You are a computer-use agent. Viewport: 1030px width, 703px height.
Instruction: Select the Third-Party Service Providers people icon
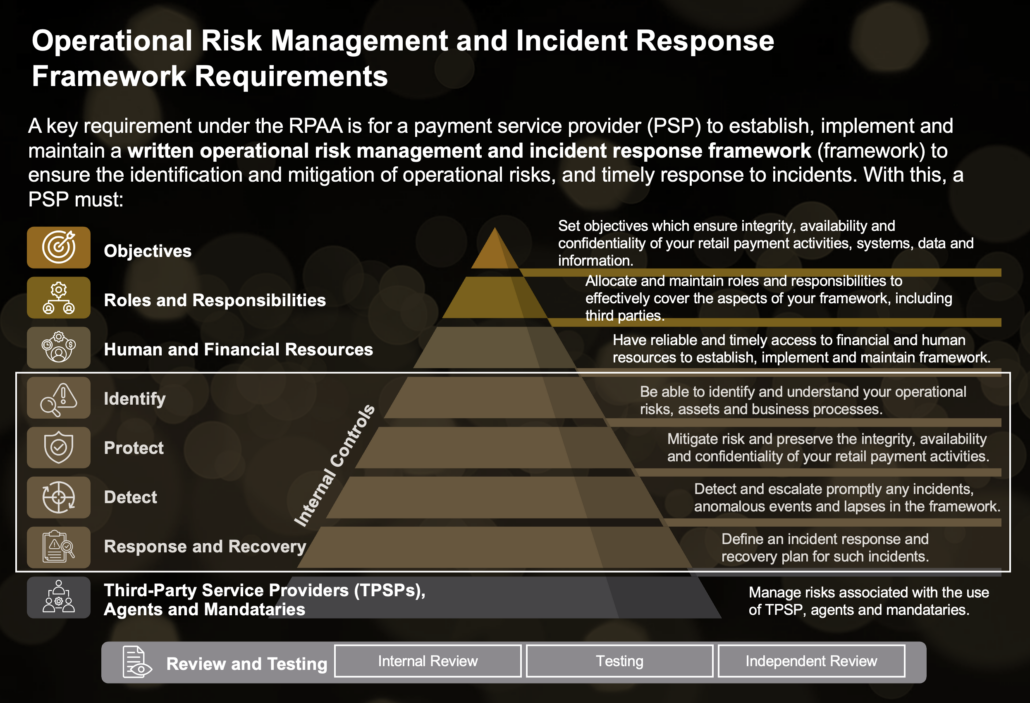(x=58, y=597)
